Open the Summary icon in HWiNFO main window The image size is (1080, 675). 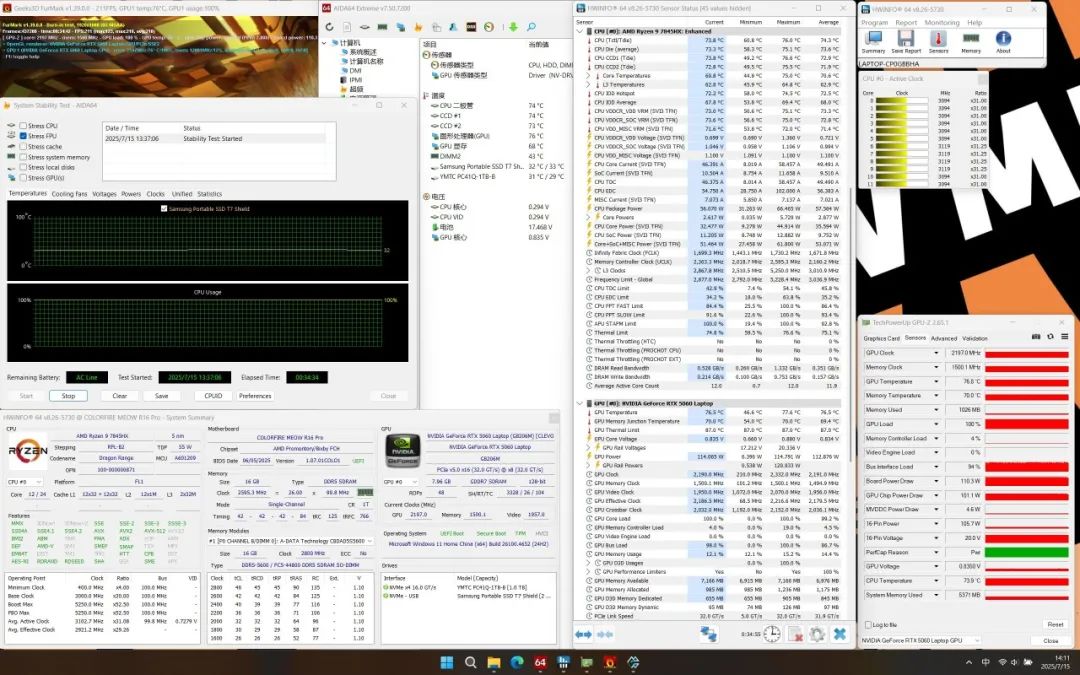[873, 42]
